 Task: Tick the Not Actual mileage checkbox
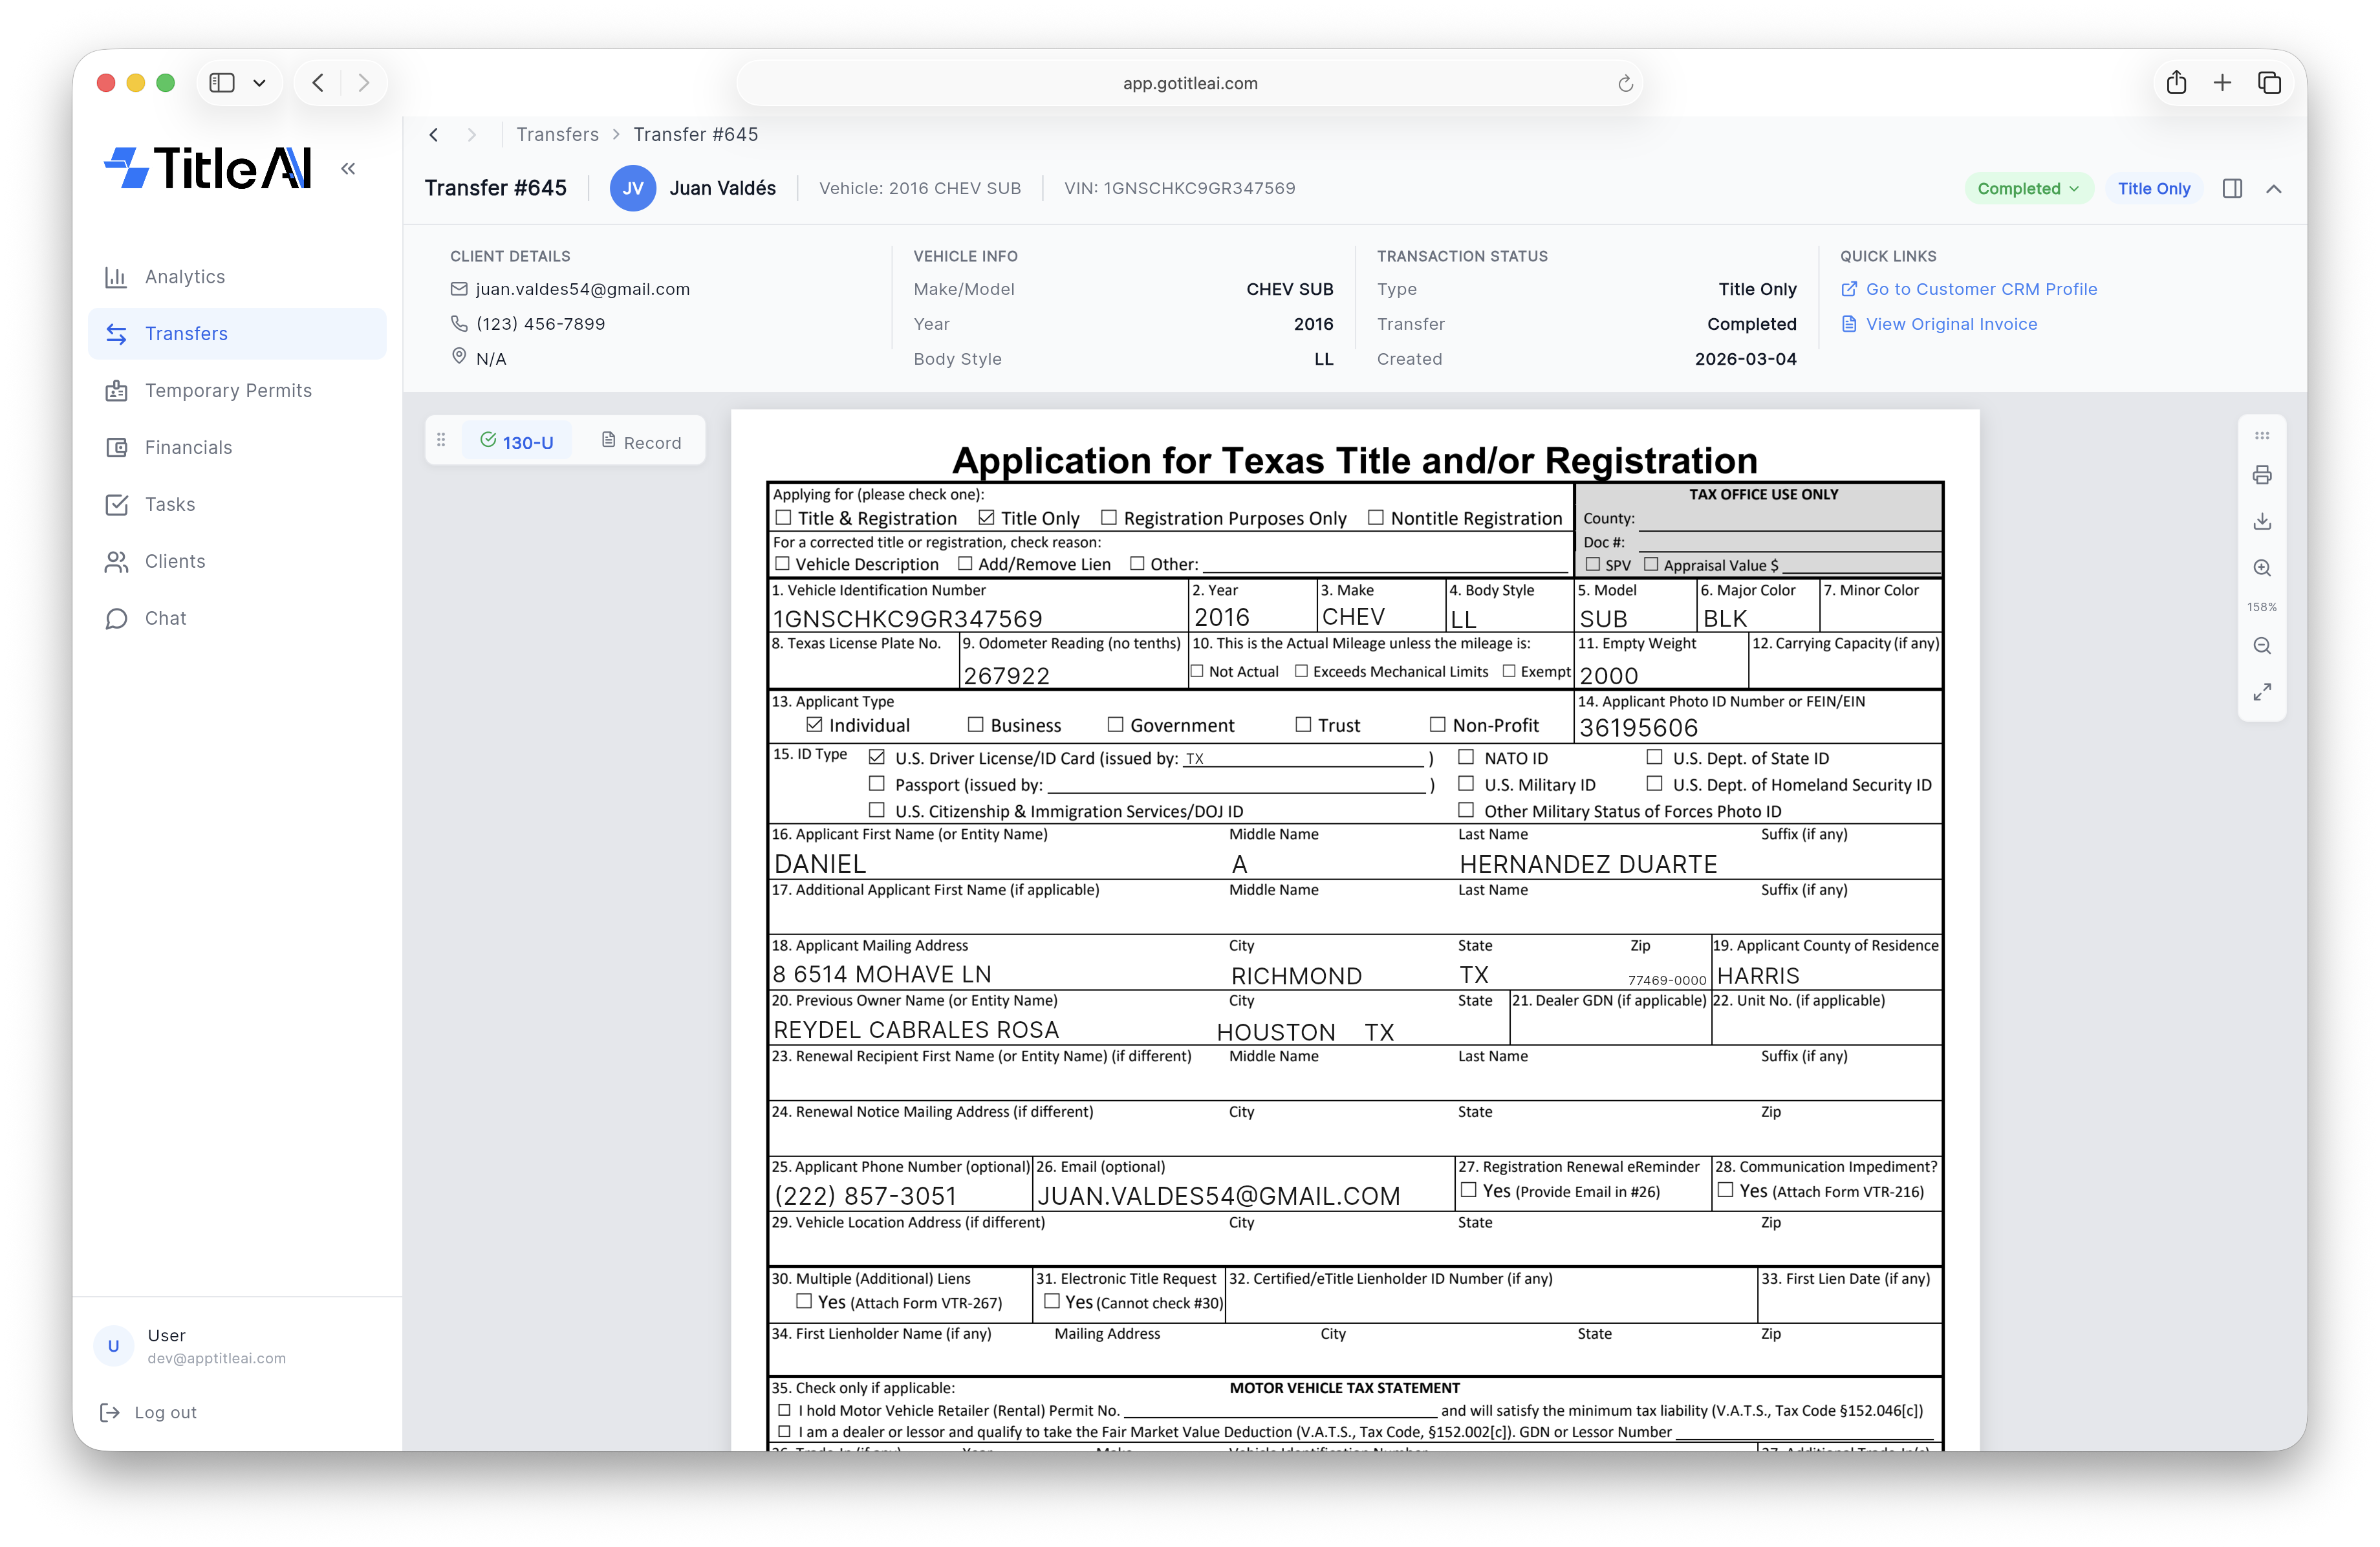click(1197, 671)
